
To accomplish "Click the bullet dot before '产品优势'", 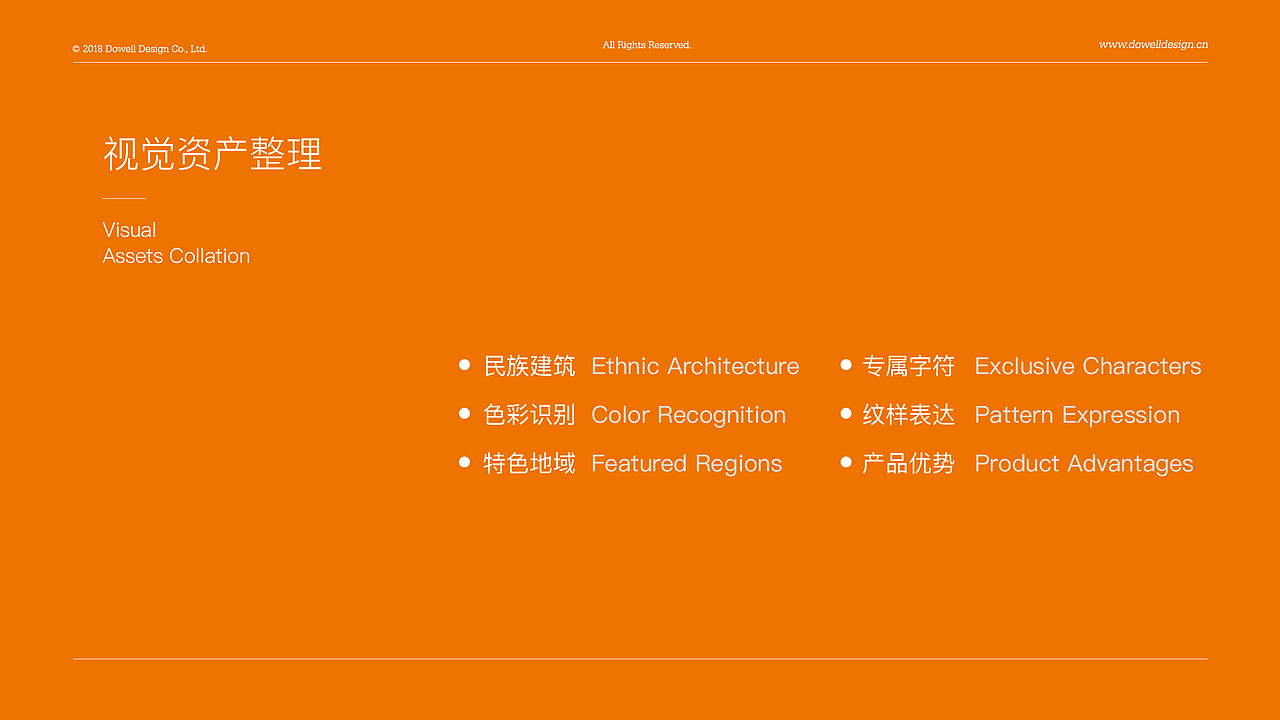I will coord(846,462).
